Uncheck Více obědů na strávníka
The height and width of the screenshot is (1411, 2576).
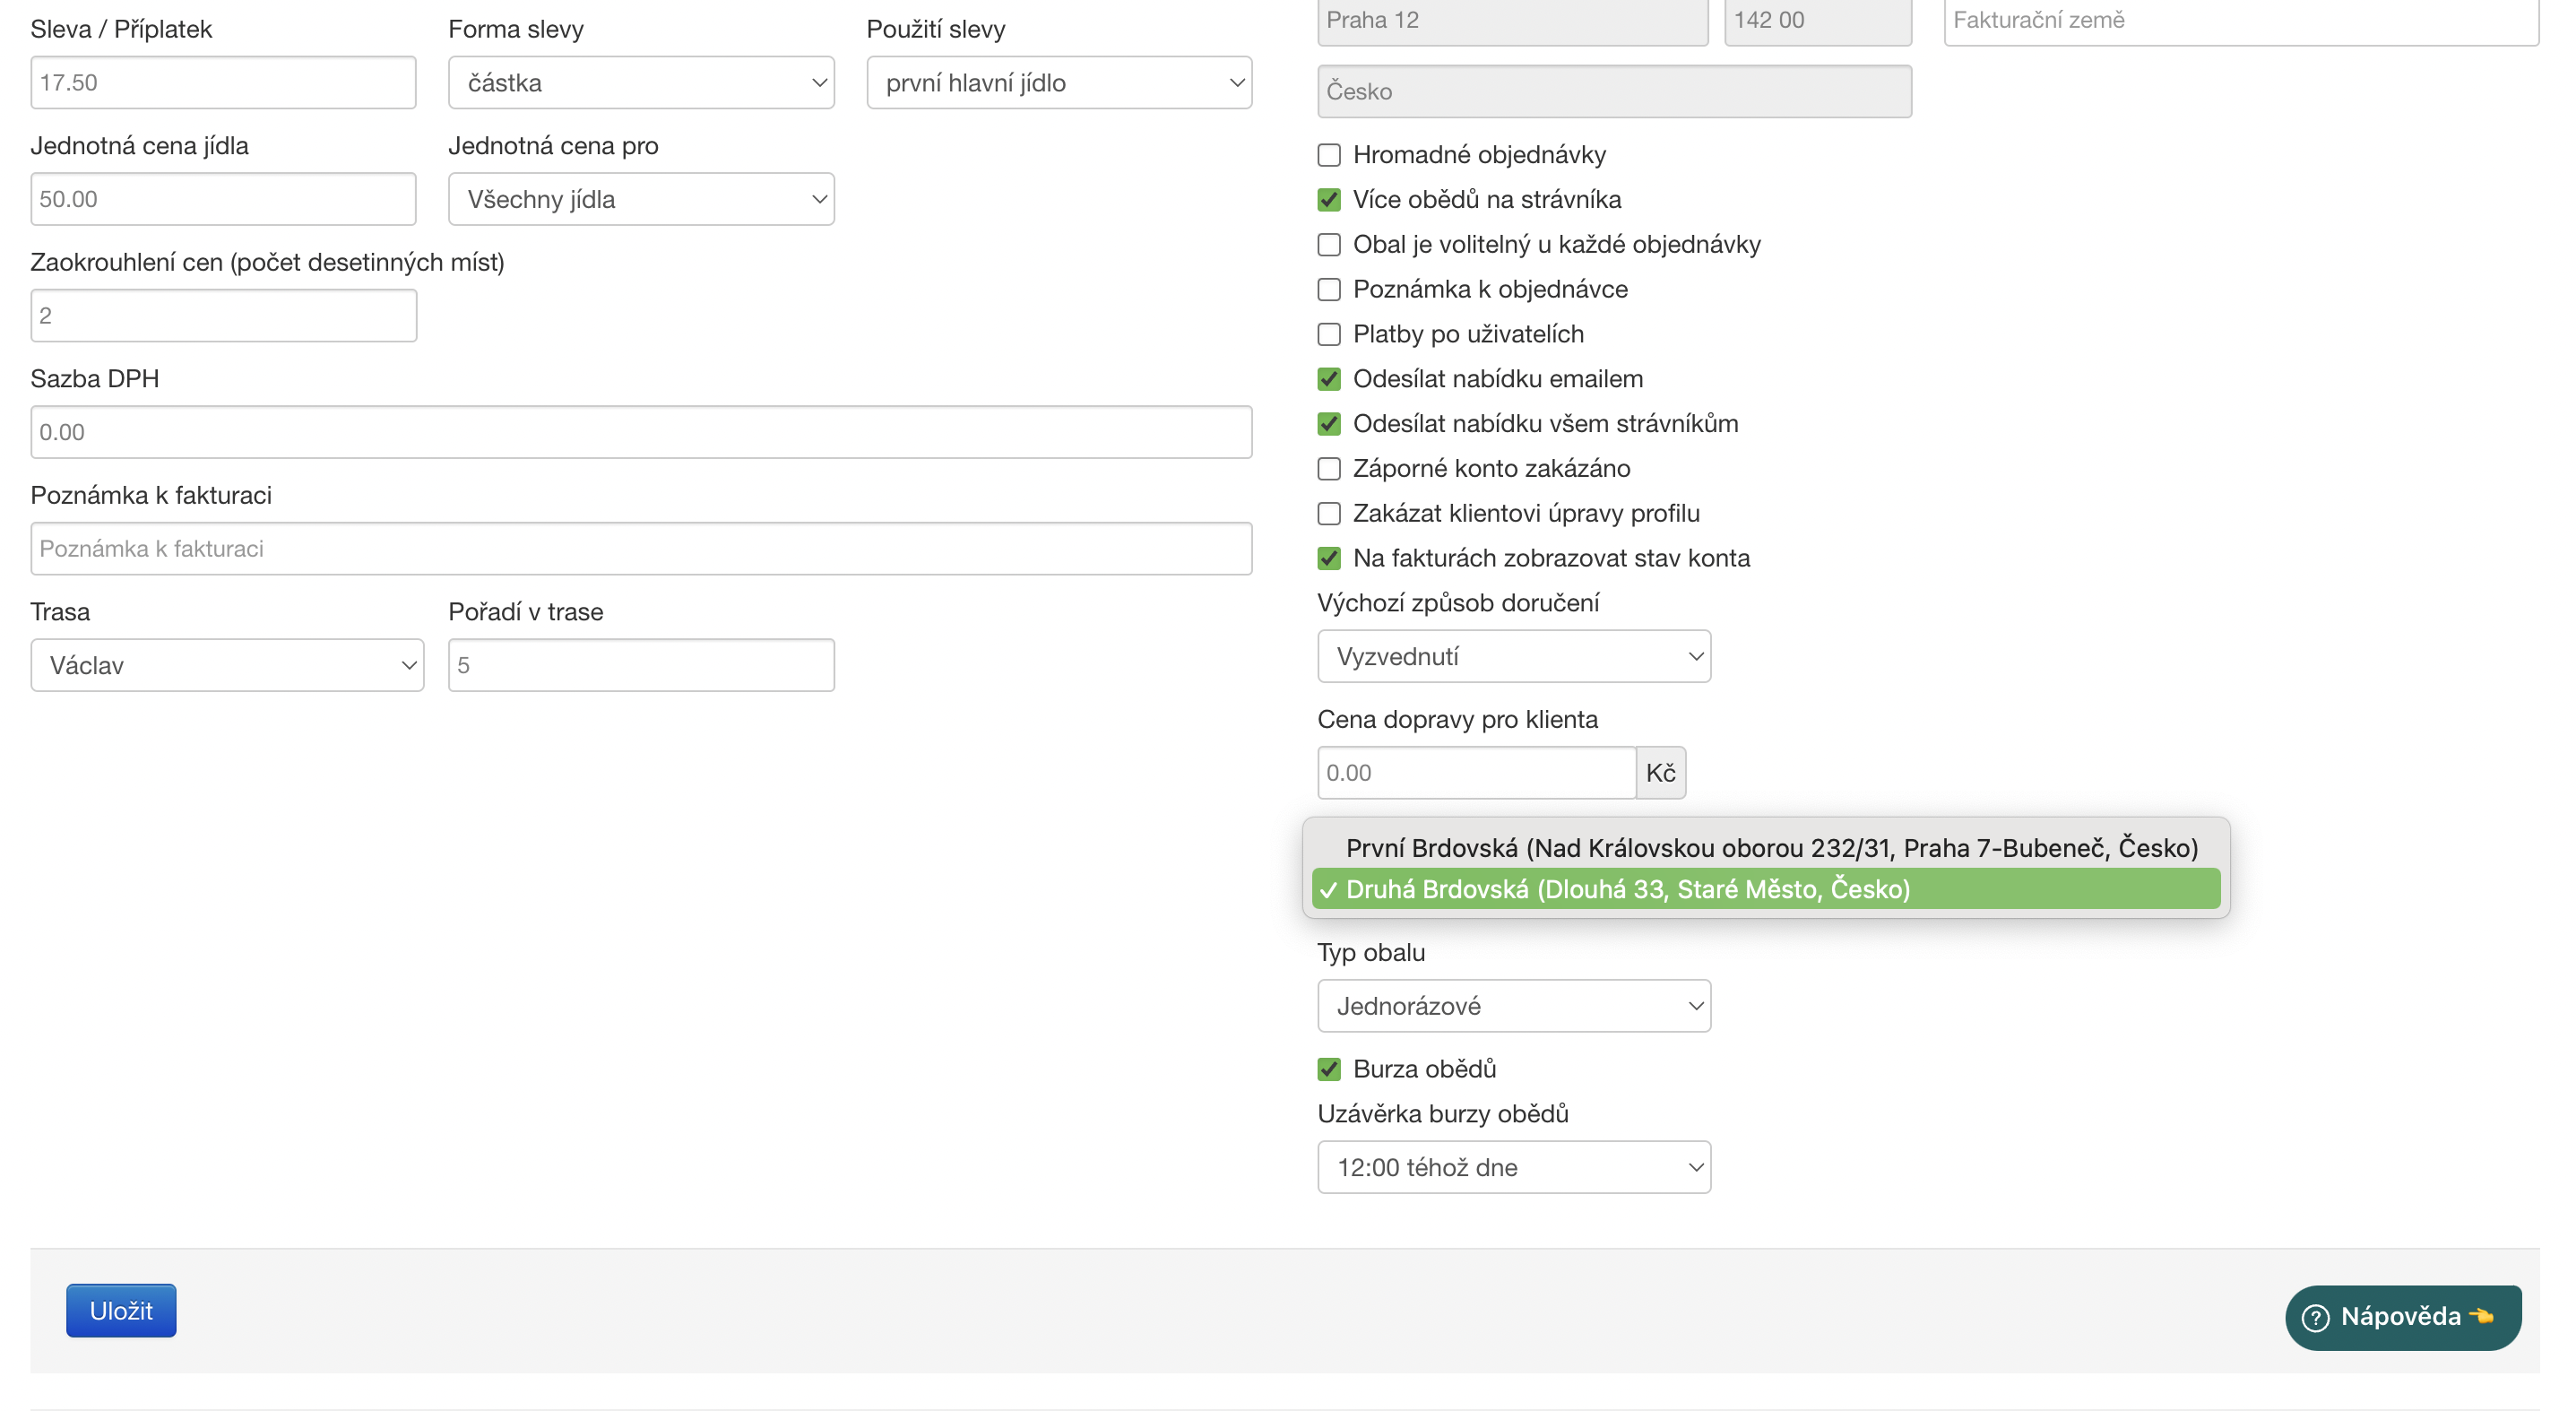pyautogui.click(x=1329, y=200)
